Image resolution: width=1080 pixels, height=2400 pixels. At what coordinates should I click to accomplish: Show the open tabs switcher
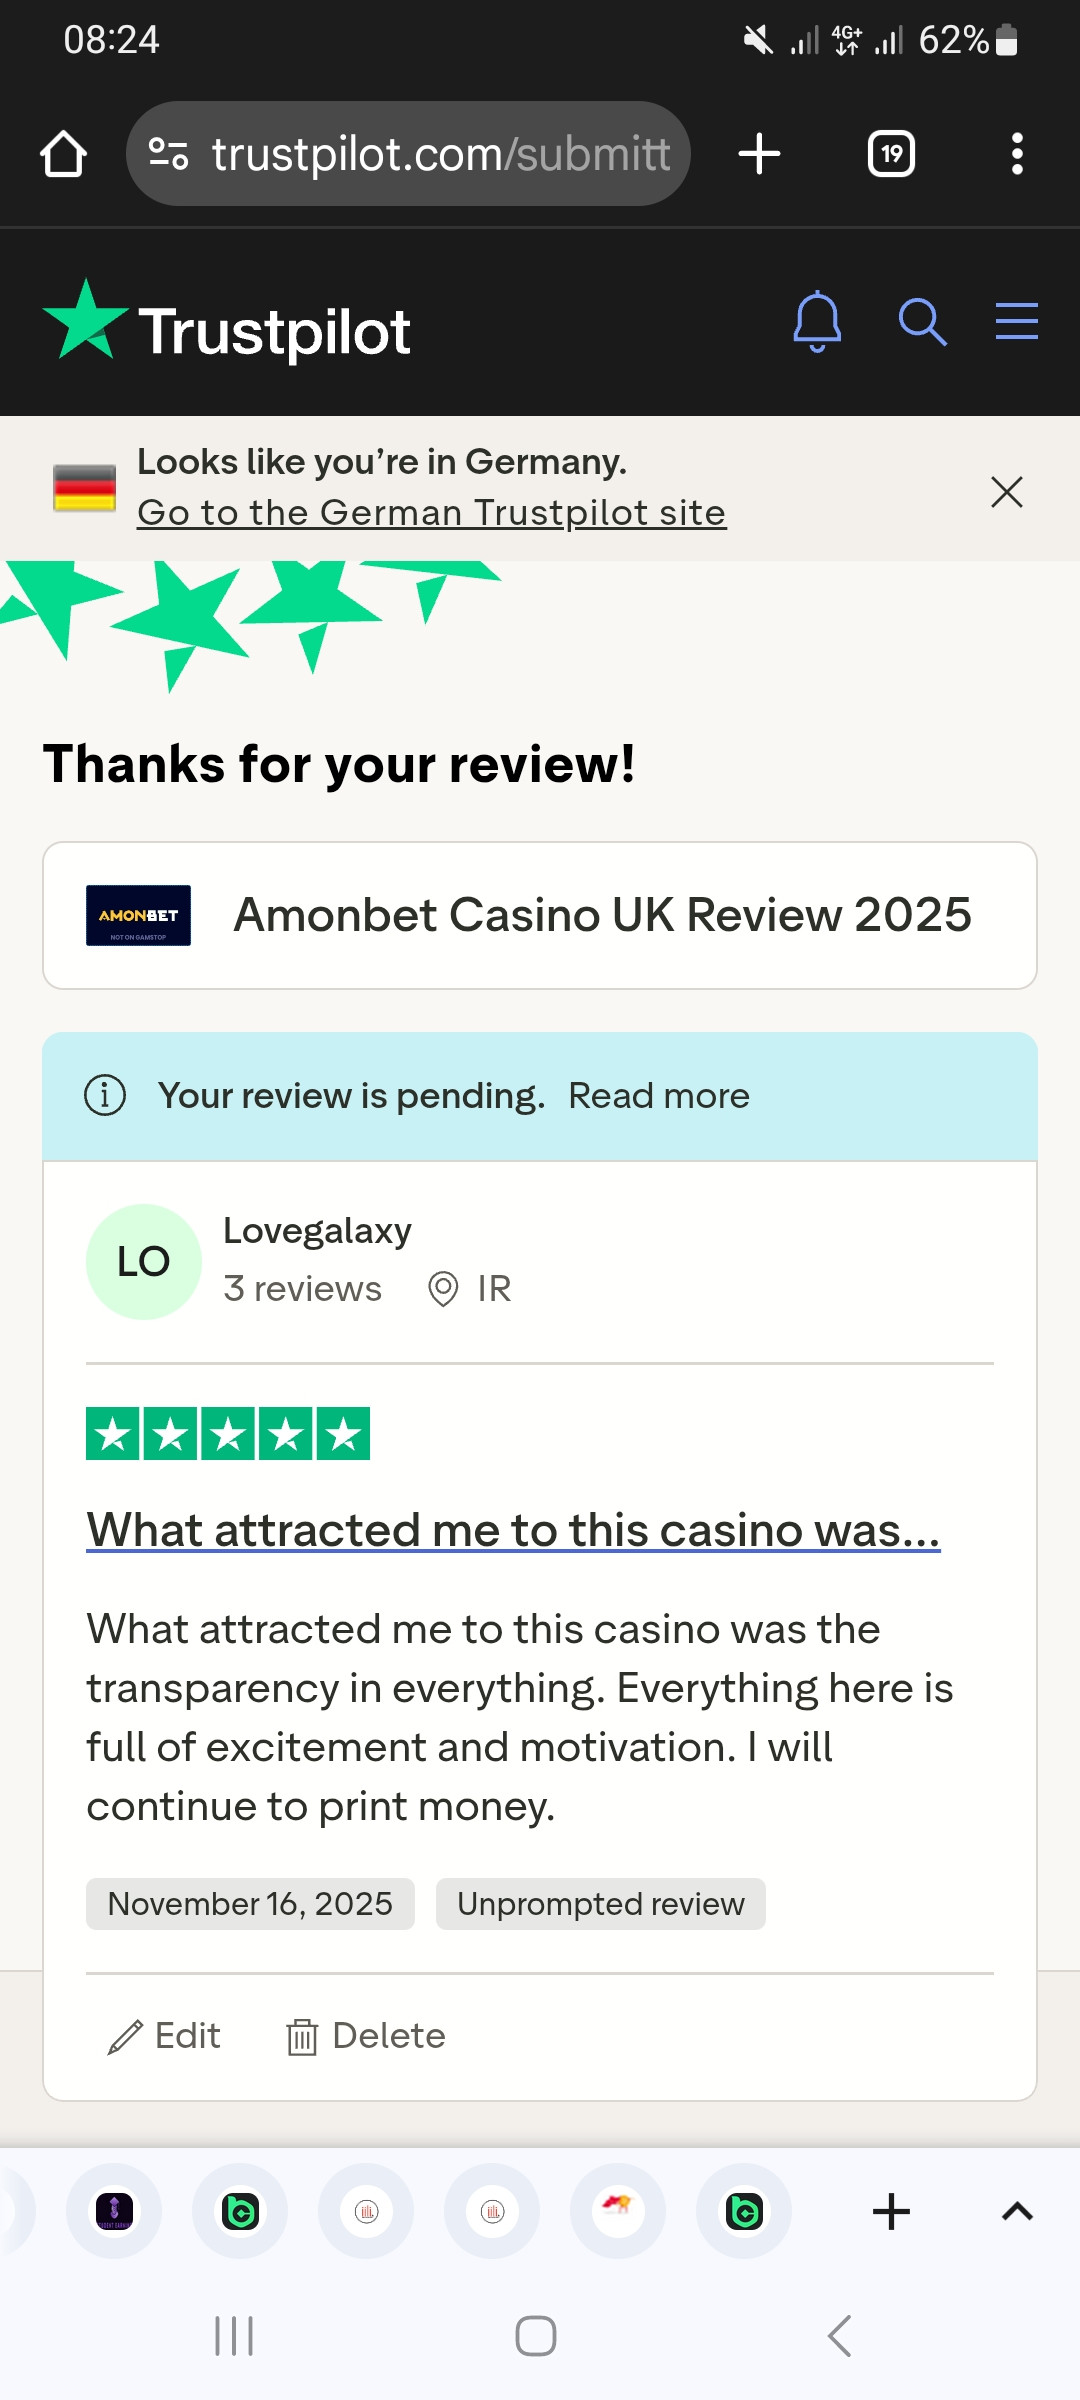coord(891,154)
